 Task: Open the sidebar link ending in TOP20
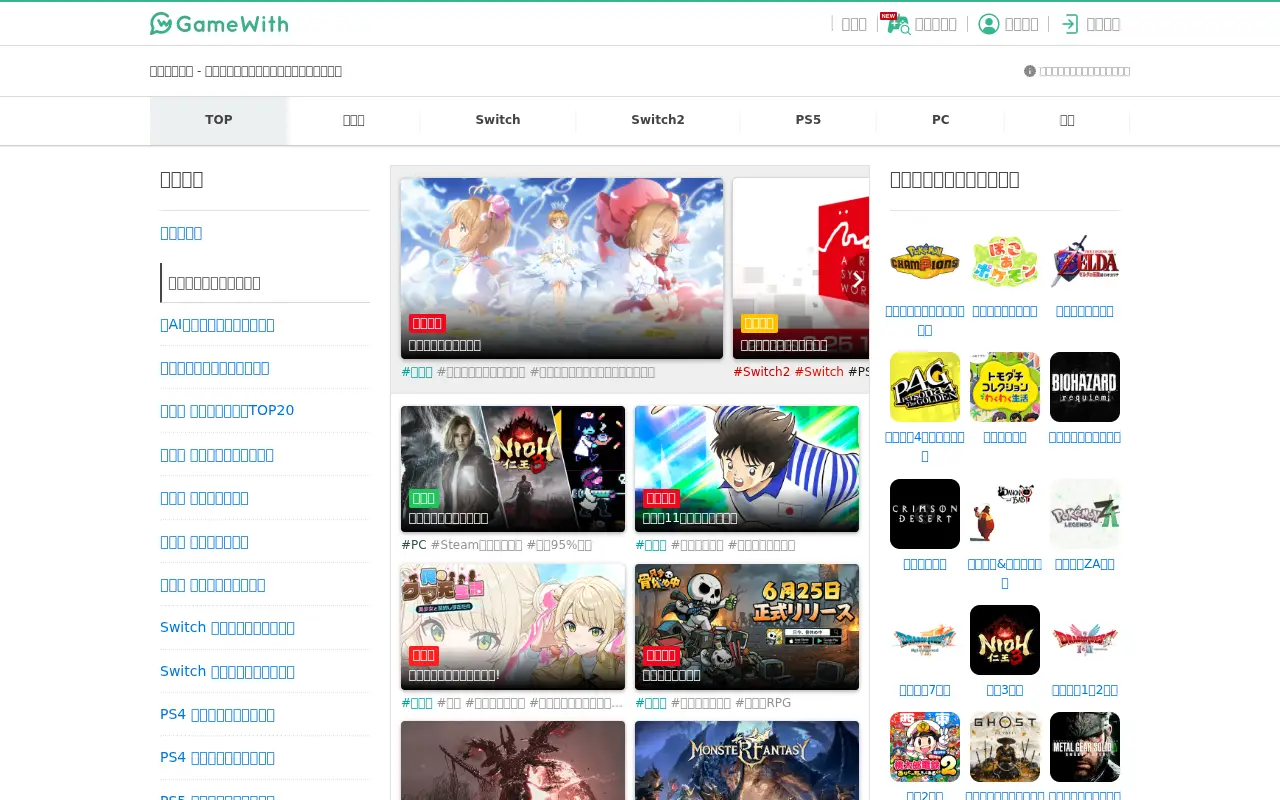tap(227, 410)
